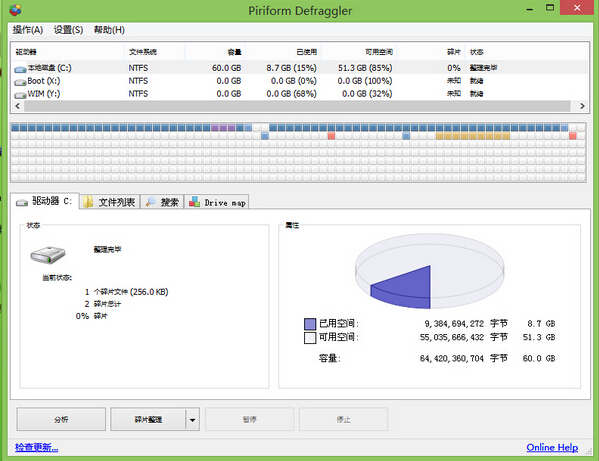This screenshot has height=461, width=599.
Task: Click the colored blocks Drive map icon
Action: click(194, 201)
